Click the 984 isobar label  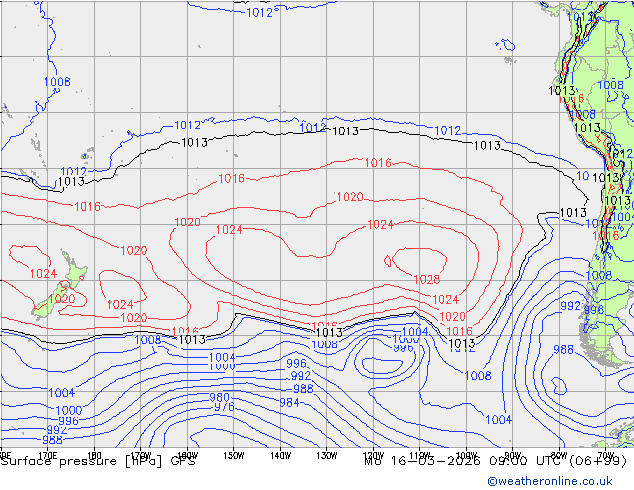[x=290, y=403]
